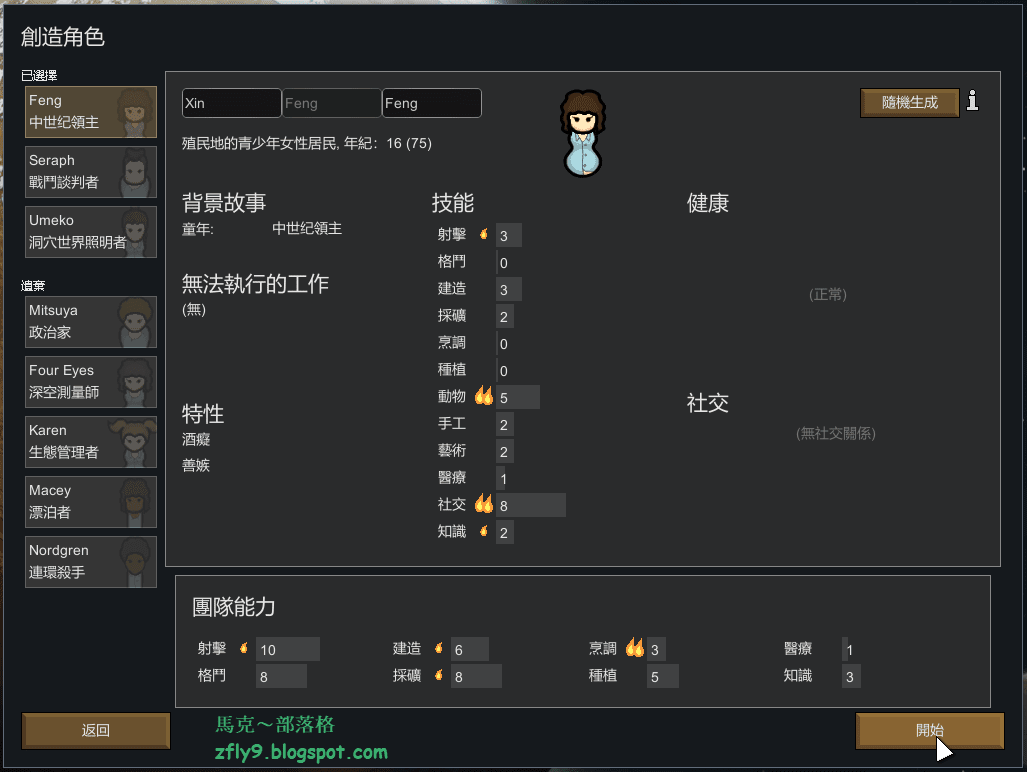Select abandoned colonist Four Eyes
The image size is (1027, 772).
(x=91, y=382)
